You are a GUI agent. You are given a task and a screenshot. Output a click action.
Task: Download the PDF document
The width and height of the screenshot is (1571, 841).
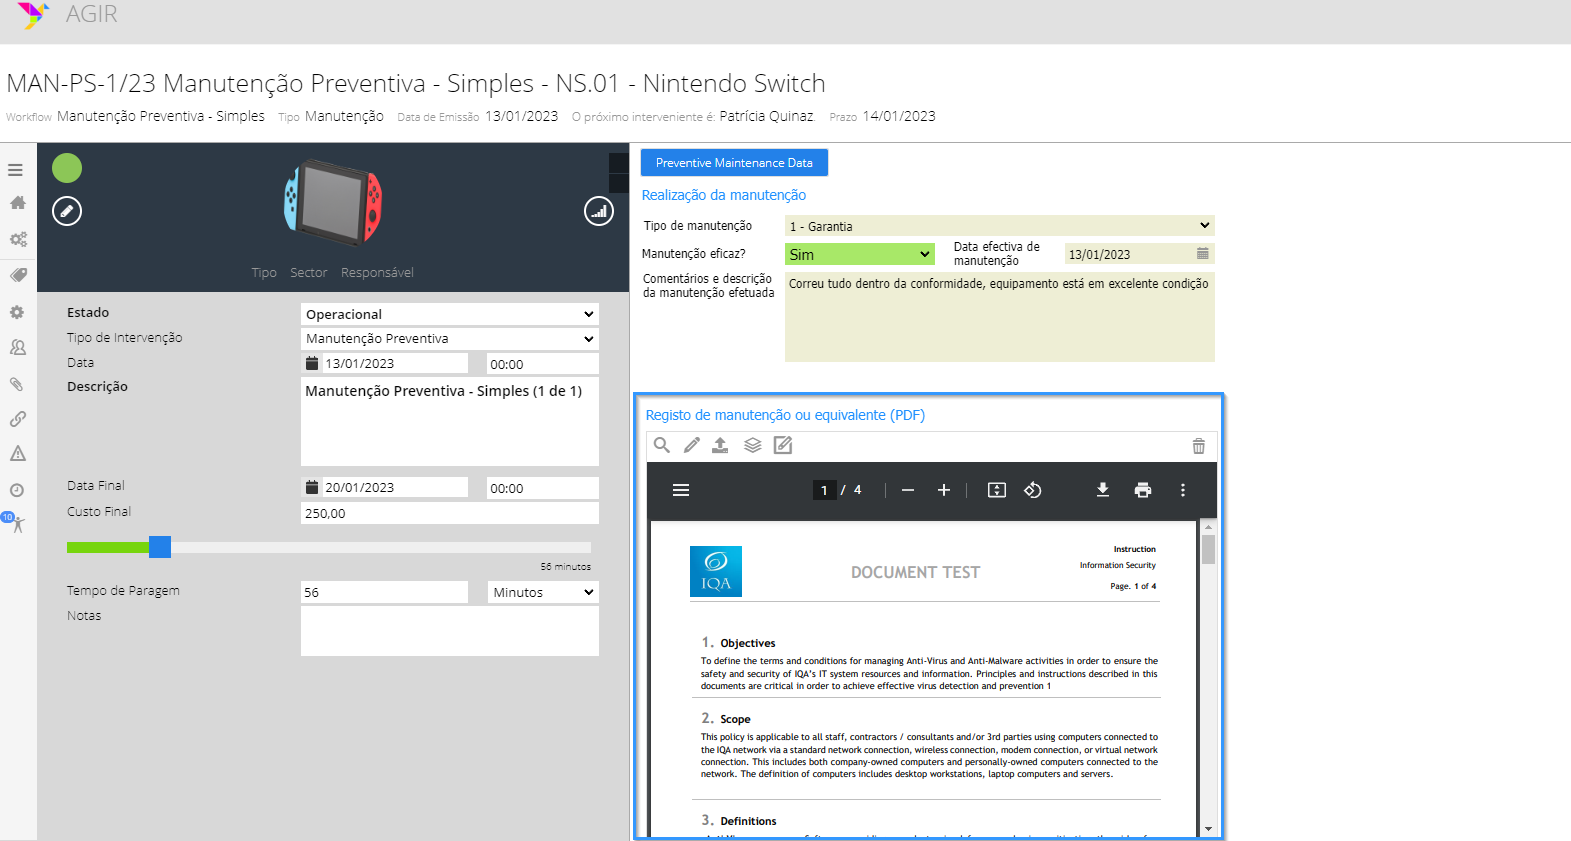click(x=1103, y=490)
